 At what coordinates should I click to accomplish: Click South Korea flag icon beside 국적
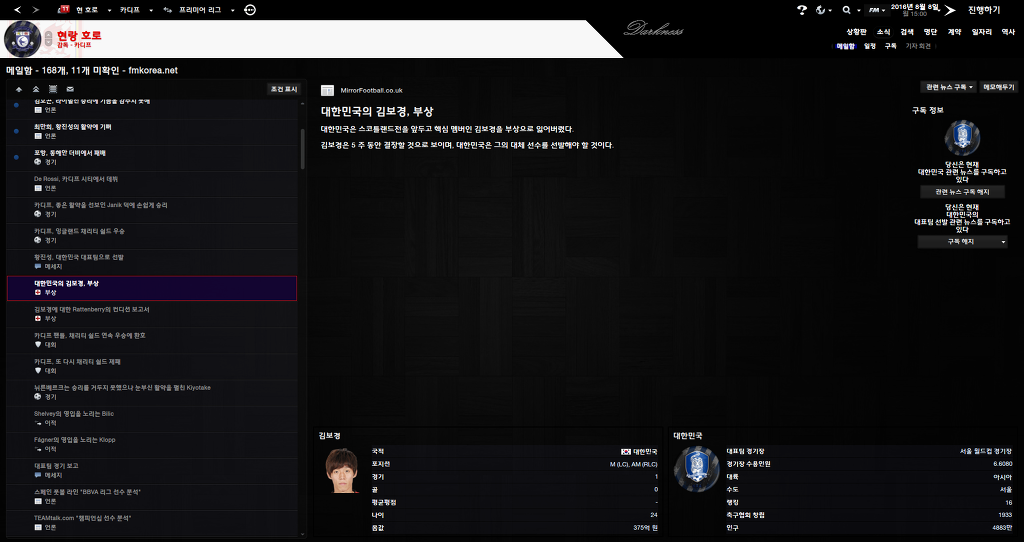(x=626, y=451)
